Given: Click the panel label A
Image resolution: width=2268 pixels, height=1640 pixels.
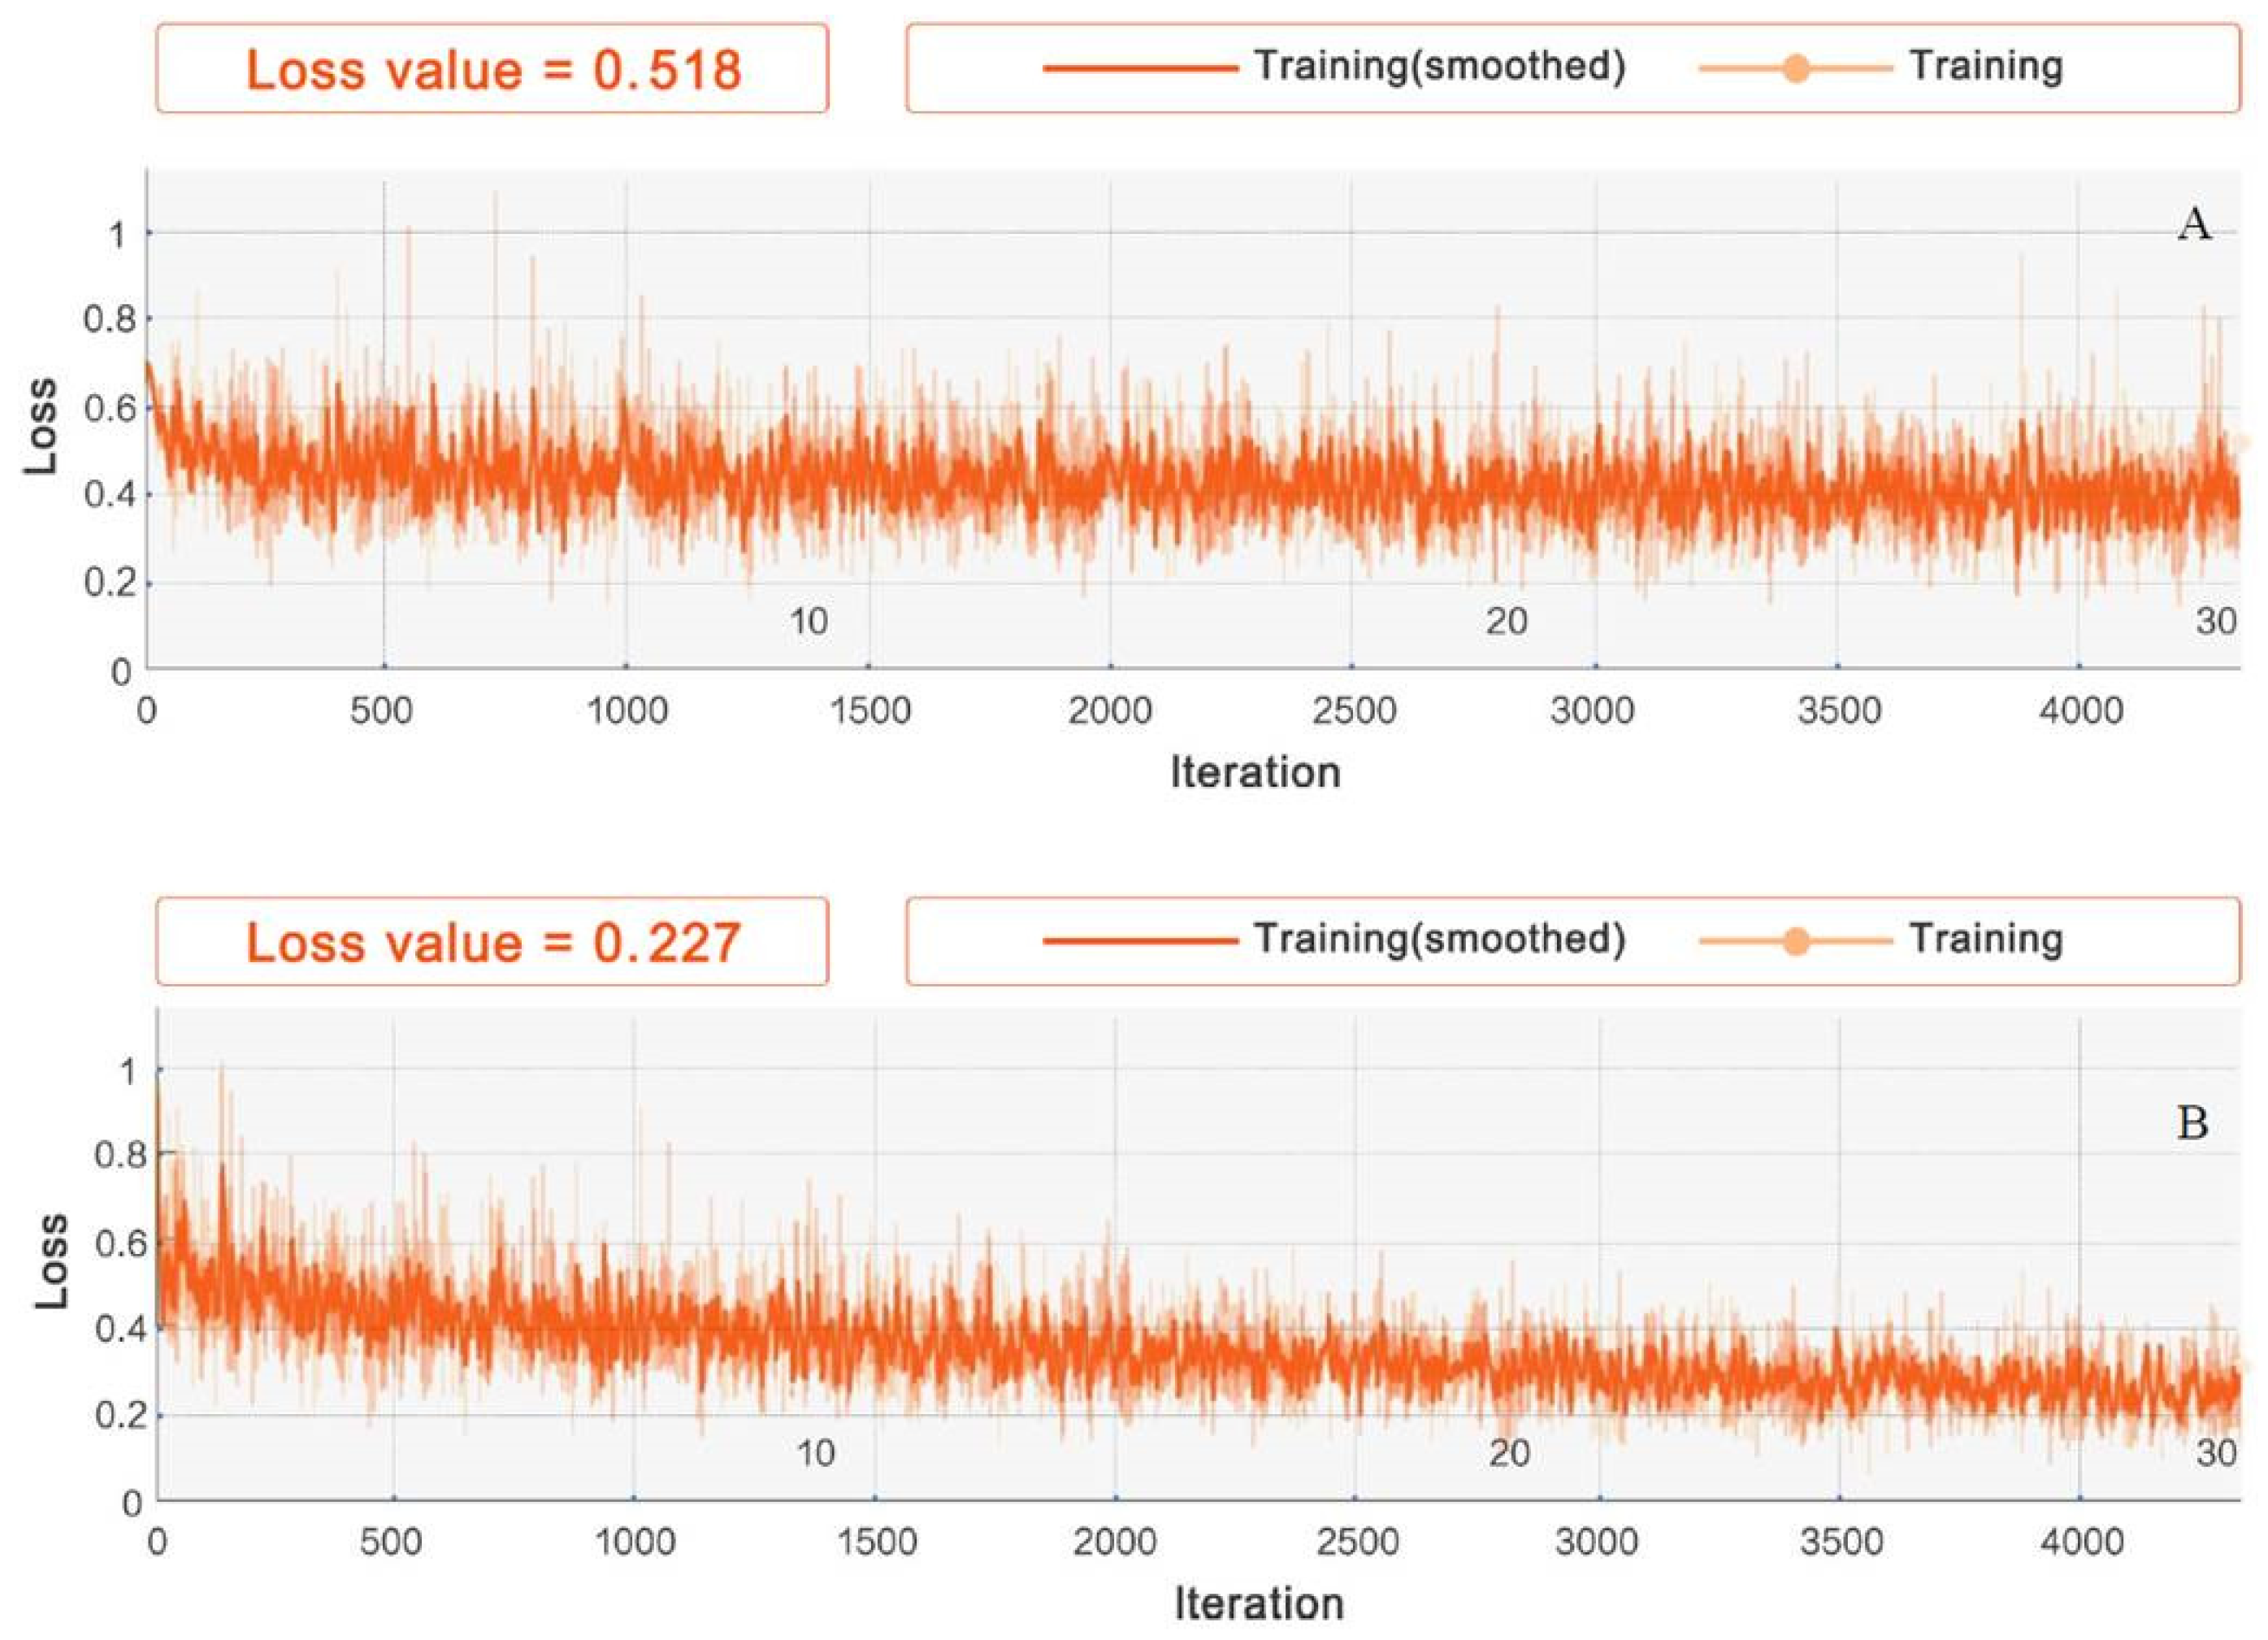Looking at the screenshot, I should click(x=2194, y=226).
